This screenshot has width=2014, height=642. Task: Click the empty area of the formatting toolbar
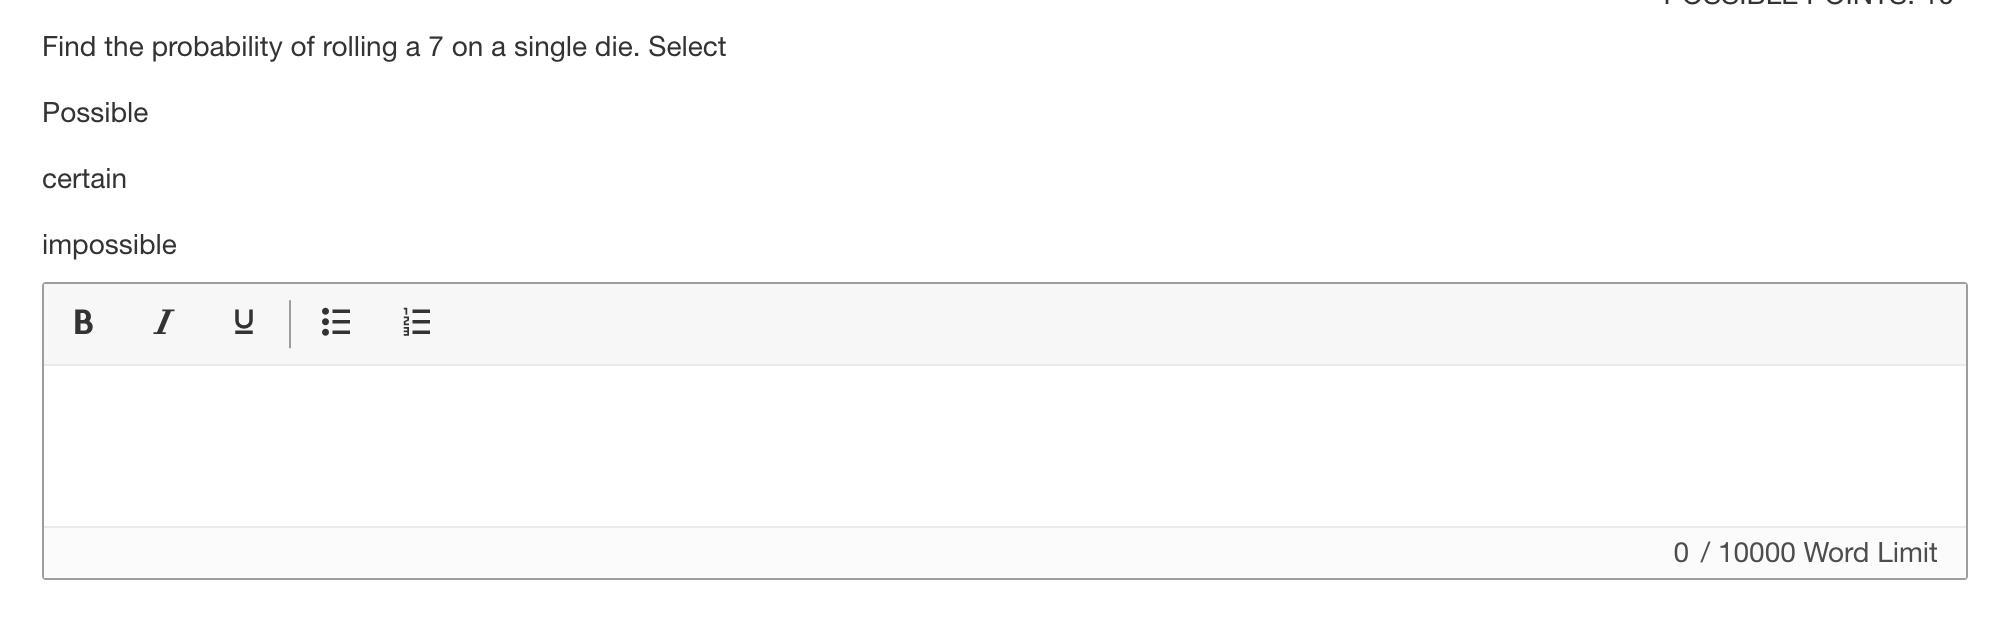point(1100,323)
